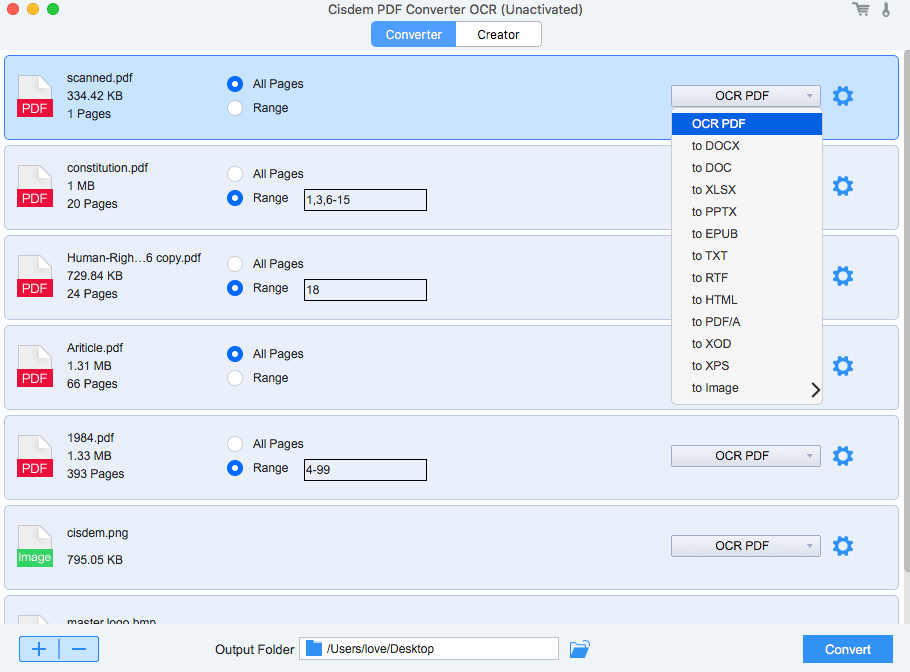Open the shopping cart purchase icon
The image size is (910, 672).
tap(860, 9)
